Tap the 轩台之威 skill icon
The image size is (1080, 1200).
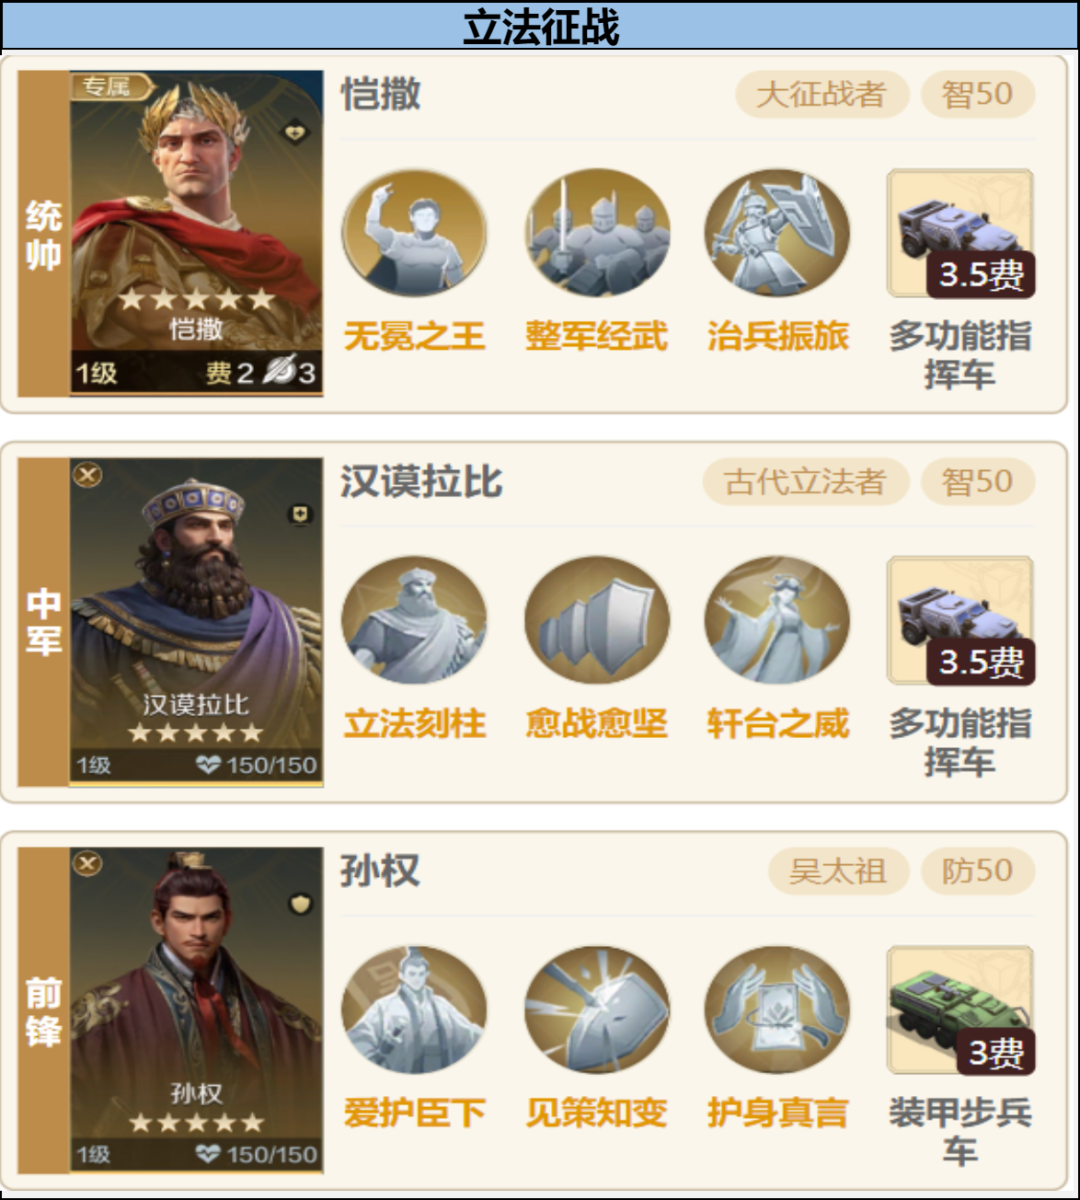click(777, 621)
